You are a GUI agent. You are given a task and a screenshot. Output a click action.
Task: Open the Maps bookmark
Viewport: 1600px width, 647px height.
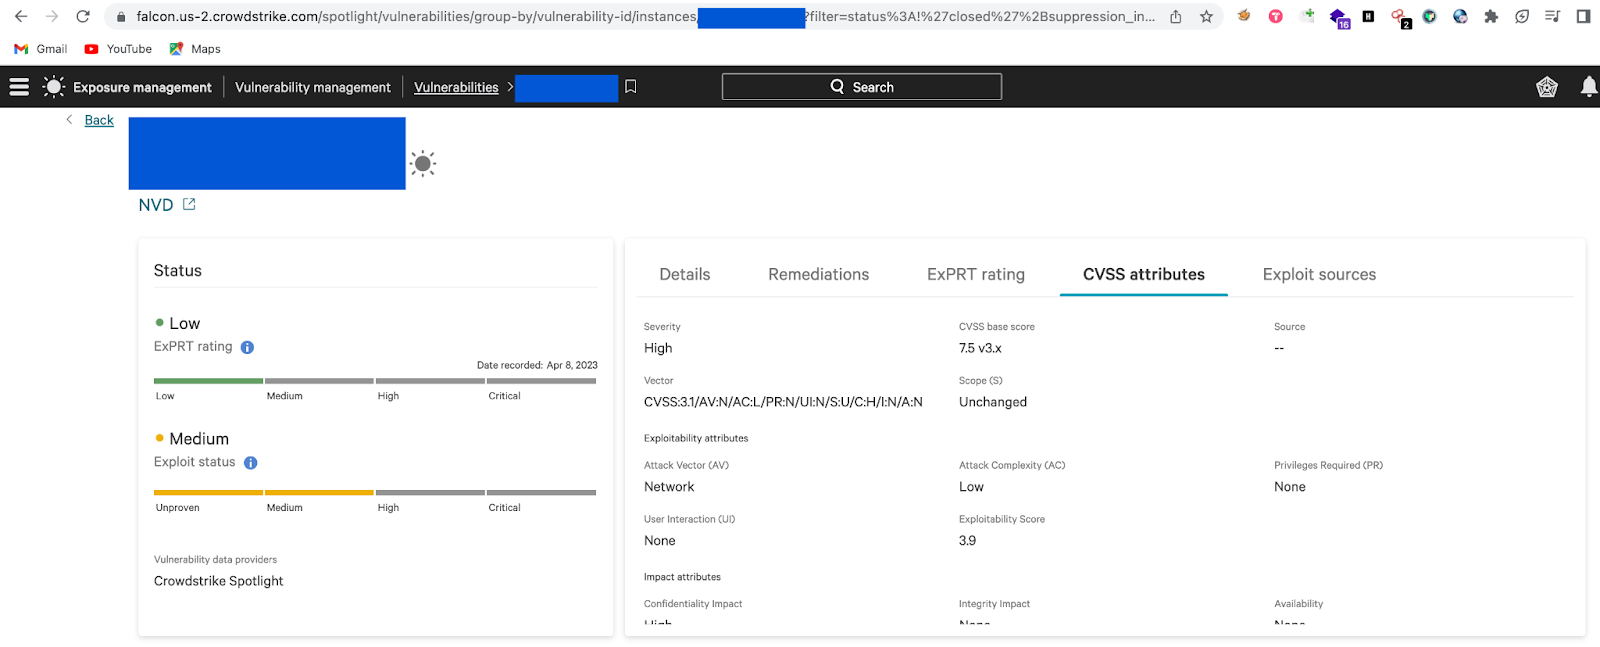195,49
